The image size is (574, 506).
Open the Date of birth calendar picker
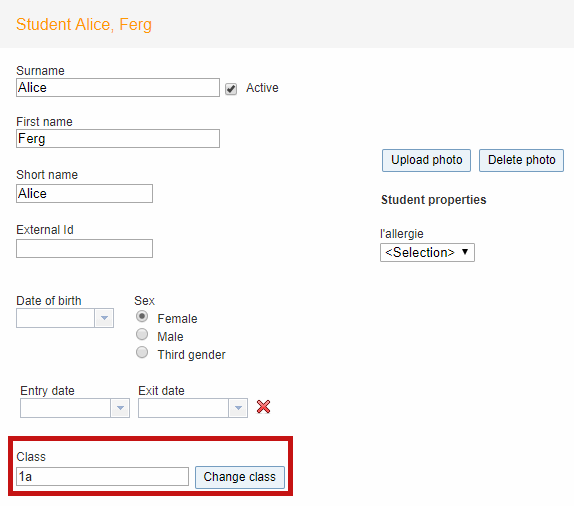click(x=104, y=318)
